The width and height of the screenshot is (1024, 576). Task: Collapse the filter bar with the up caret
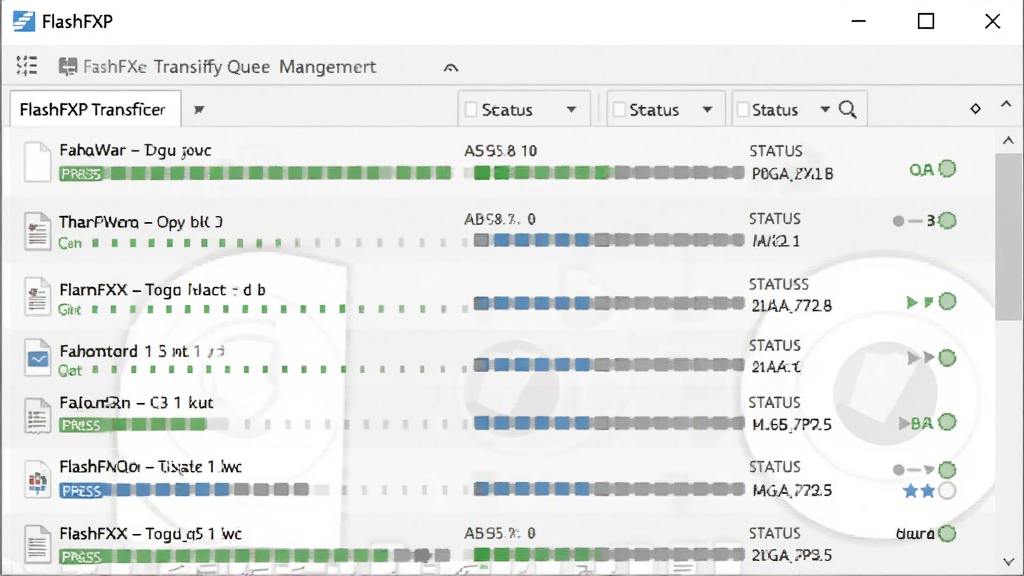coord(1006,104)
